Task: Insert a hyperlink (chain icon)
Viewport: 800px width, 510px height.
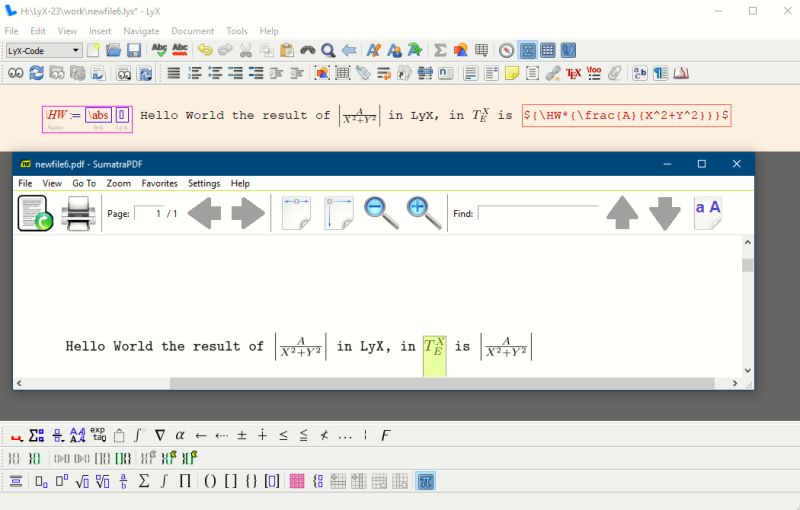Action: click(553, 73)
